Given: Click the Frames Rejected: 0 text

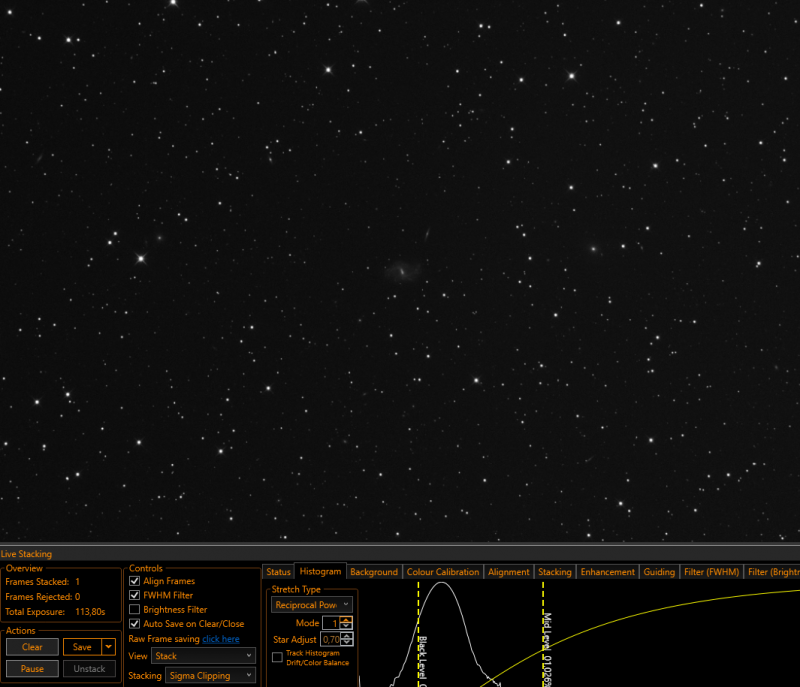Looking at the screenshot, I should [x=42, y=596].
